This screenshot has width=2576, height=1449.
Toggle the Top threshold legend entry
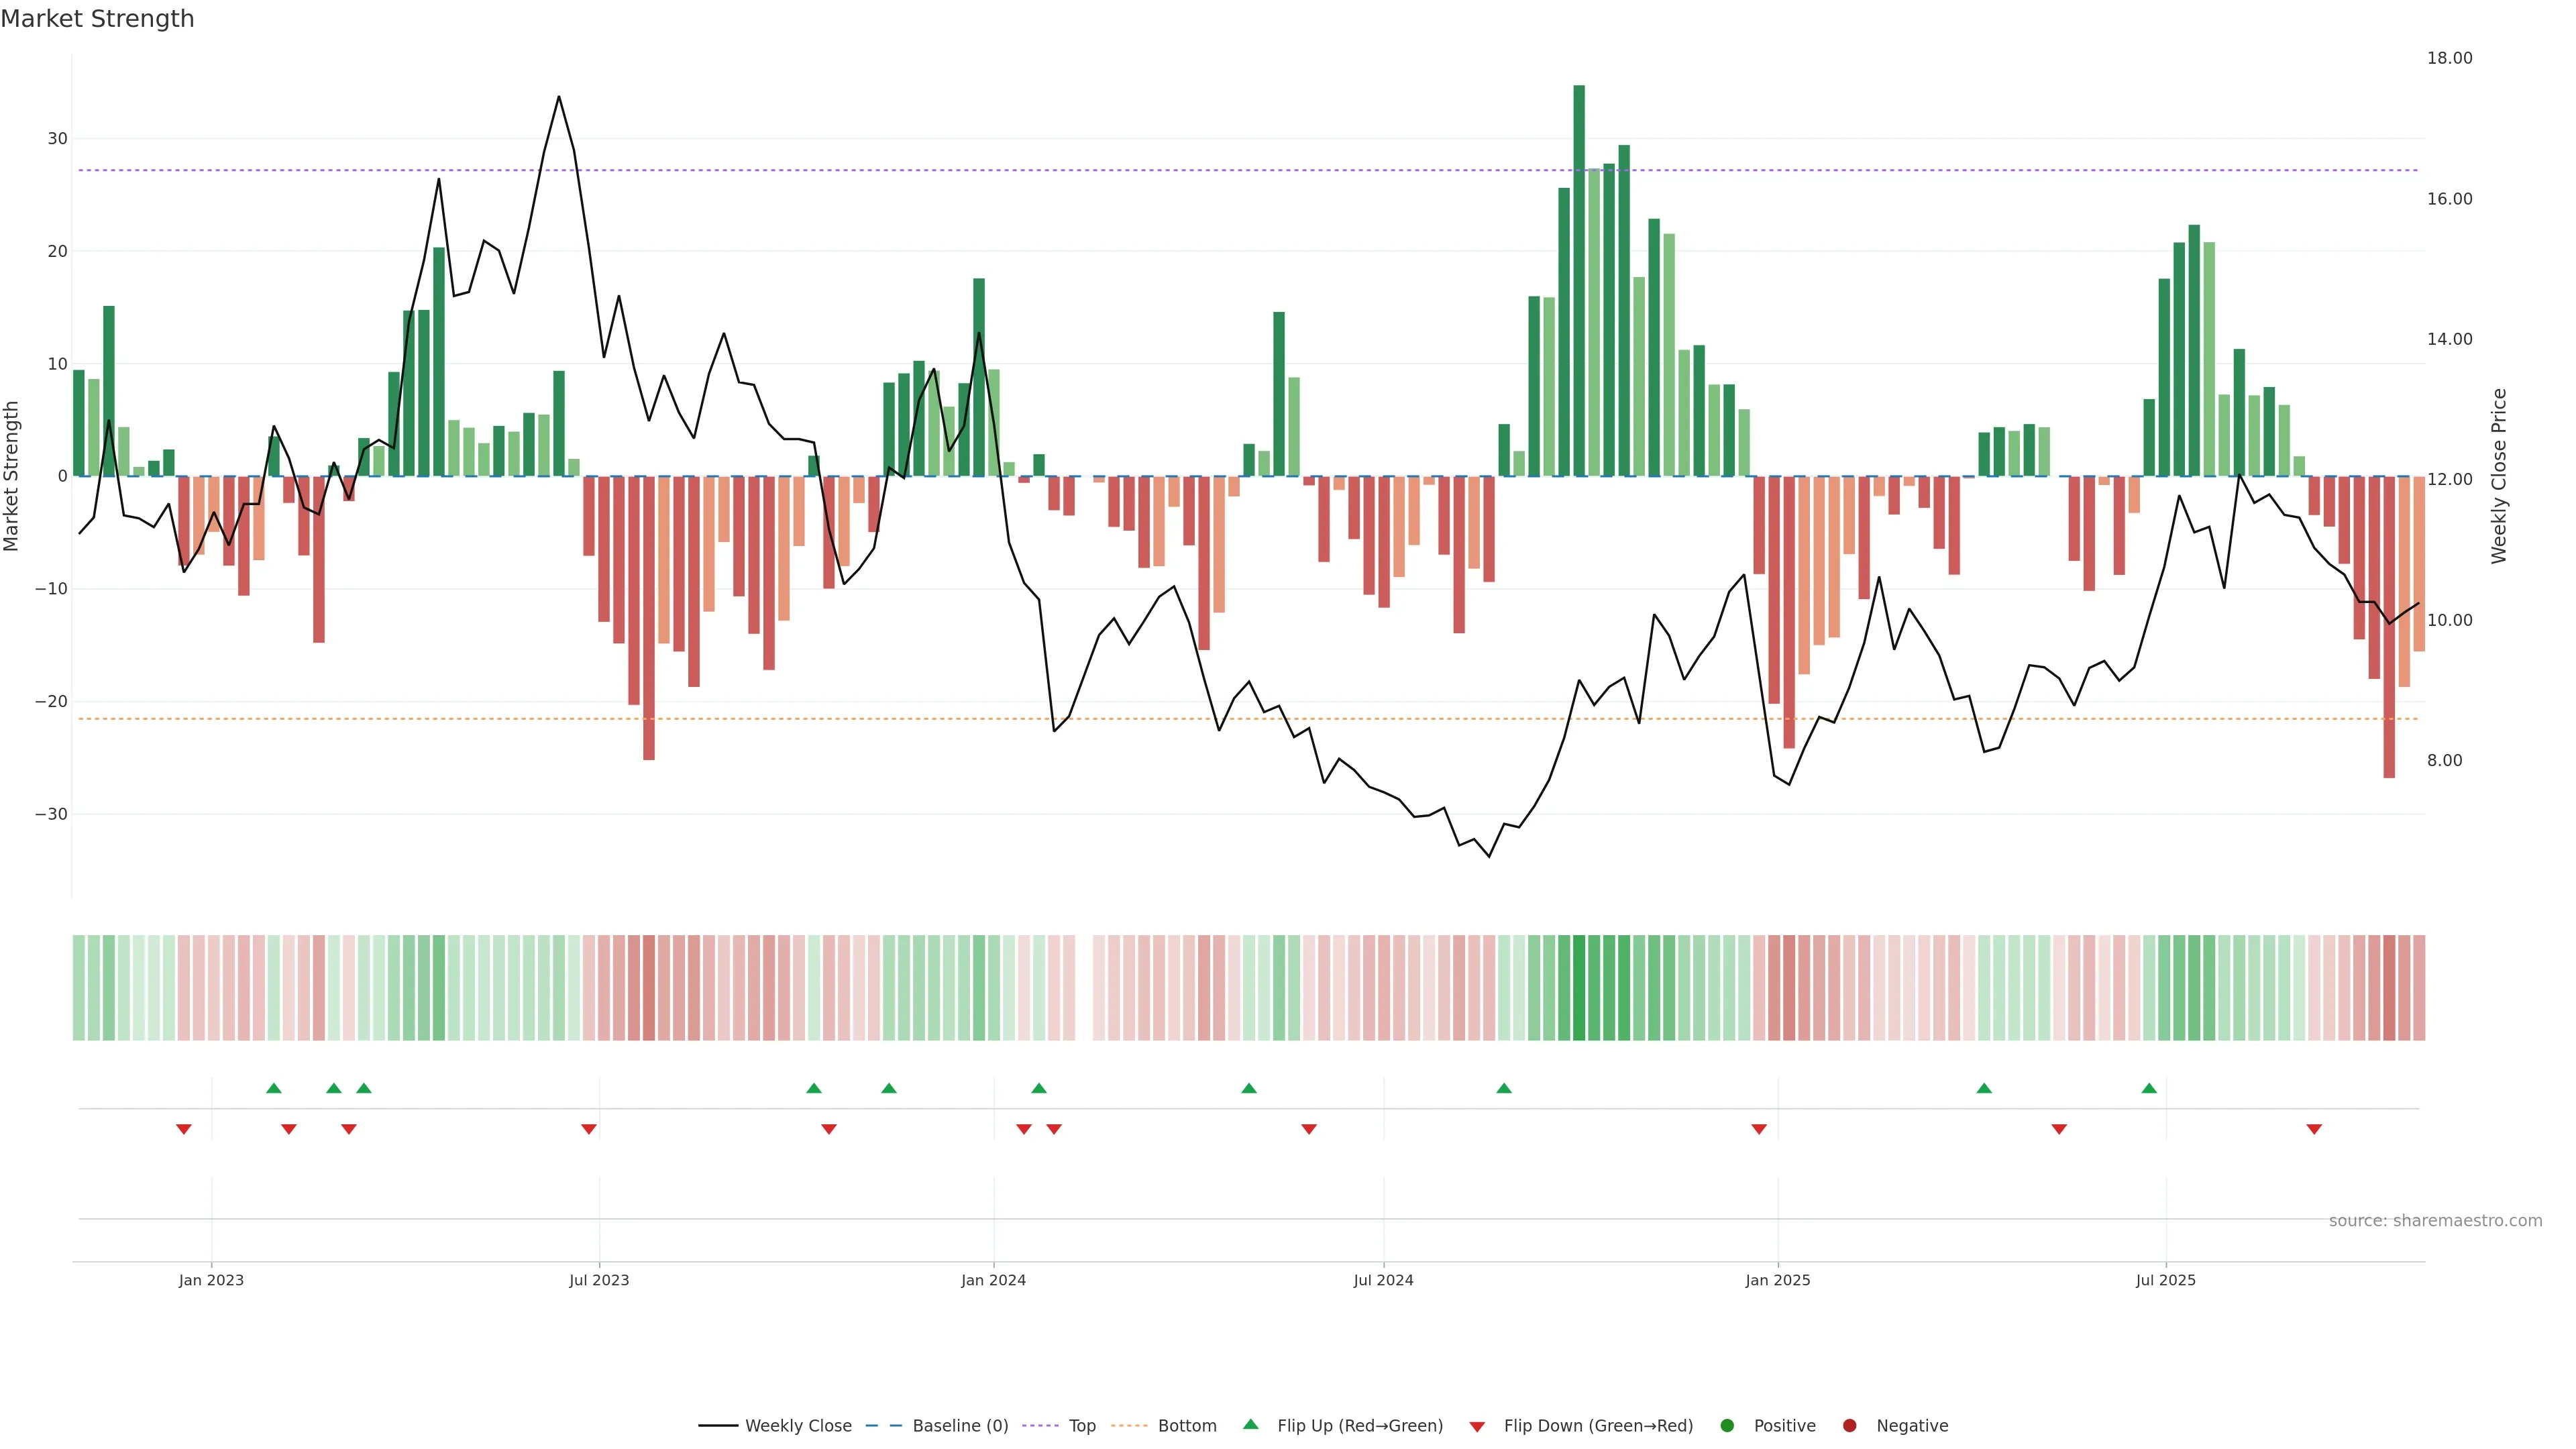coord(1081,1425)
